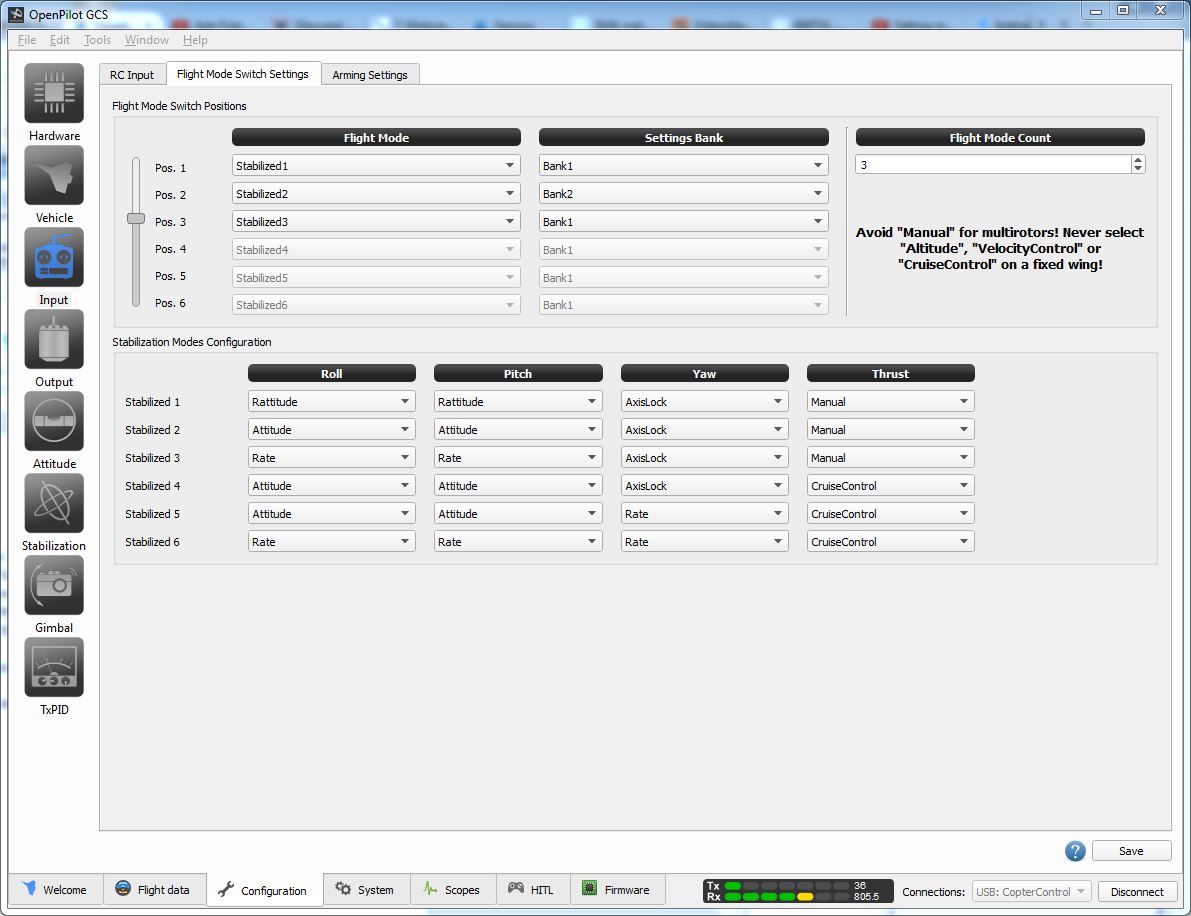Open Pos. 2 Settings Bank dropdown
The image size is (1191, 916).
683,194
